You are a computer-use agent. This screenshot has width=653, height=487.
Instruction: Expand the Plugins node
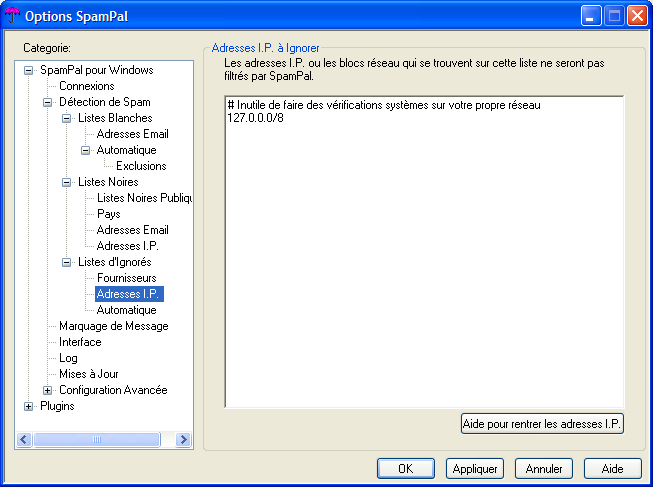click(x=28, y=407)
